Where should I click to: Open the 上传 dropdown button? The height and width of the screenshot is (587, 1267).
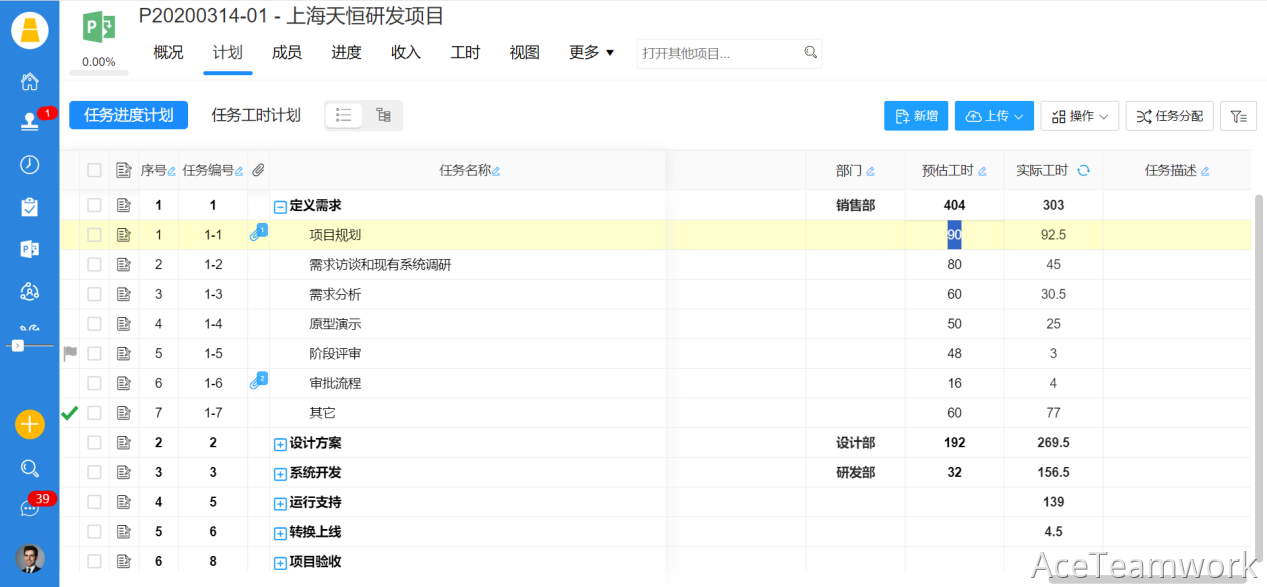tap(996, 116)
